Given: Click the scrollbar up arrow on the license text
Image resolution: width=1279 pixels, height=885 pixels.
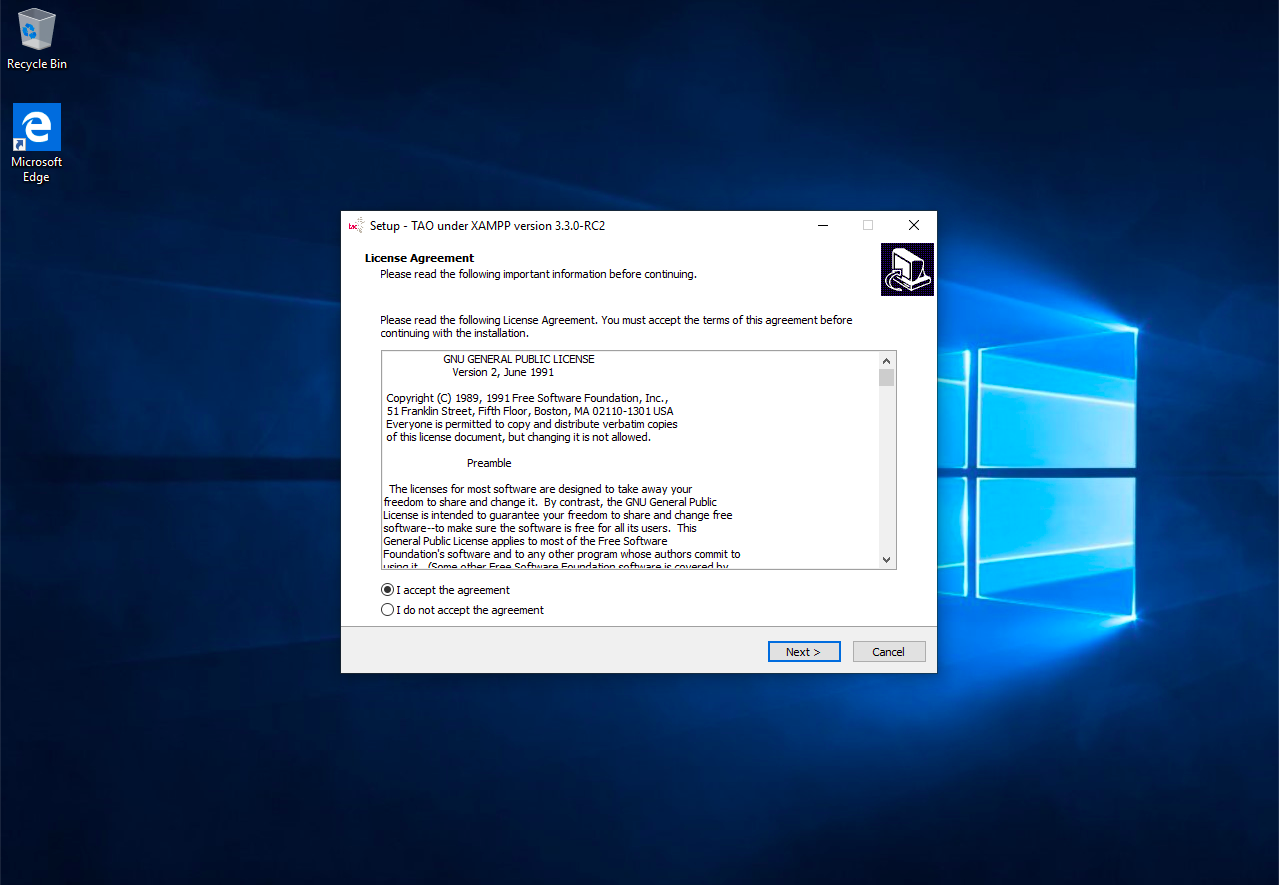Looking at the screenshot, I should point(885,359).
